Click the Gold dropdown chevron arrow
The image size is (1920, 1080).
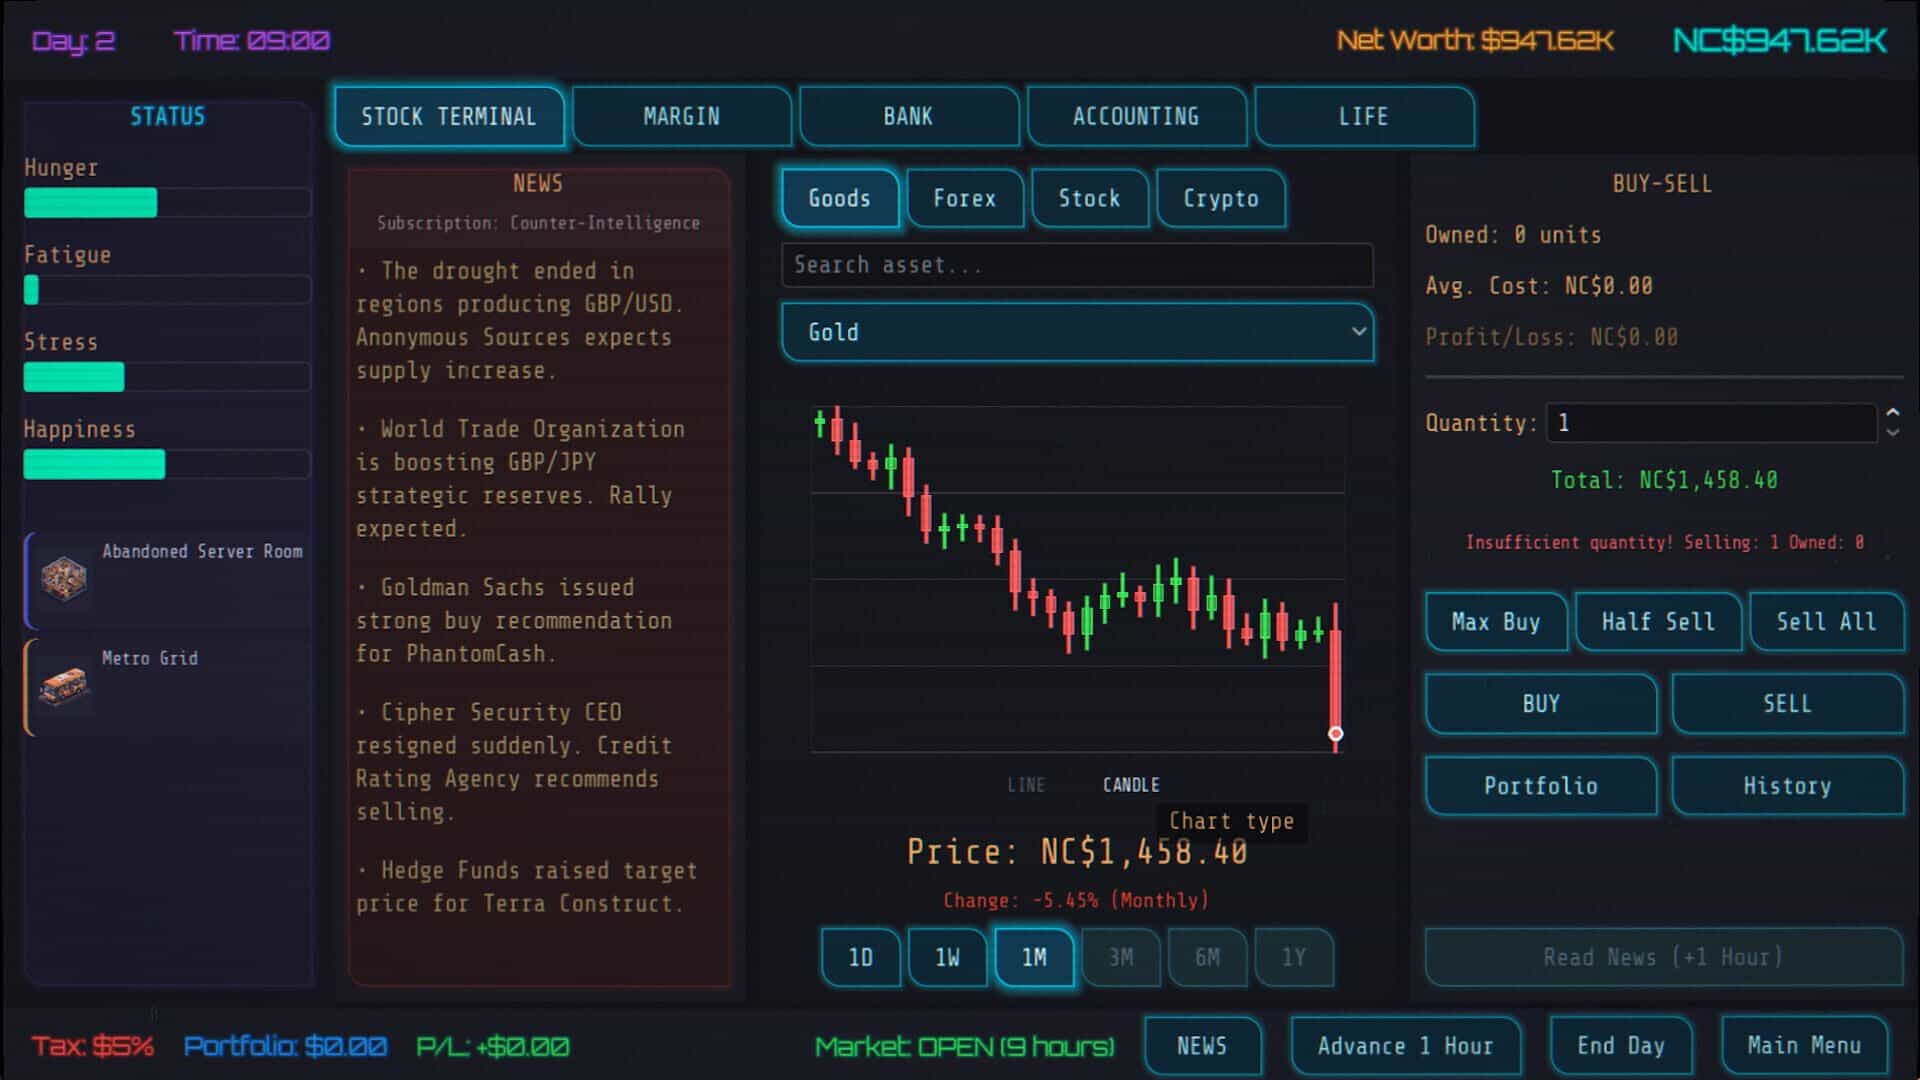pos(1358,332)
